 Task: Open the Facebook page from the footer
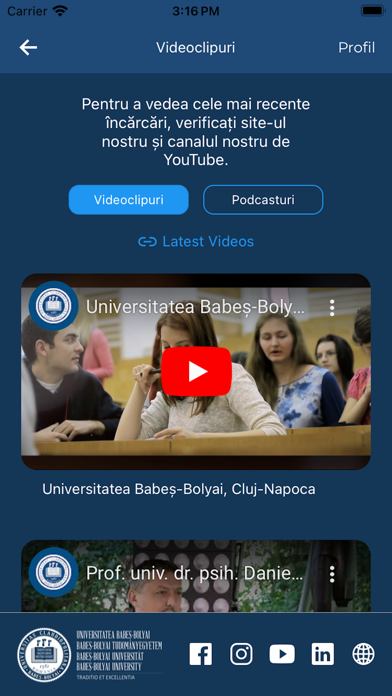[201, 654]
